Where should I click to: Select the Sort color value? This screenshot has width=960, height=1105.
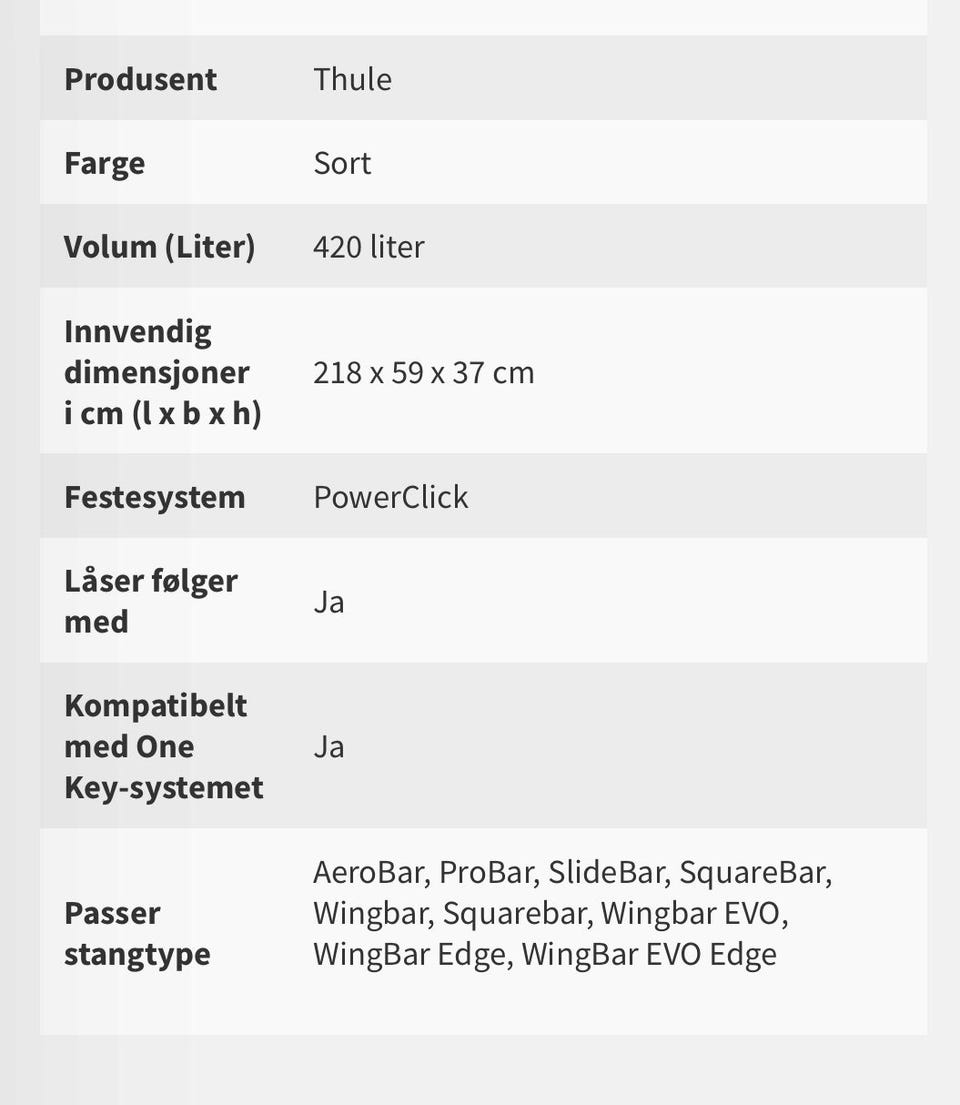(x=342, y=163)
